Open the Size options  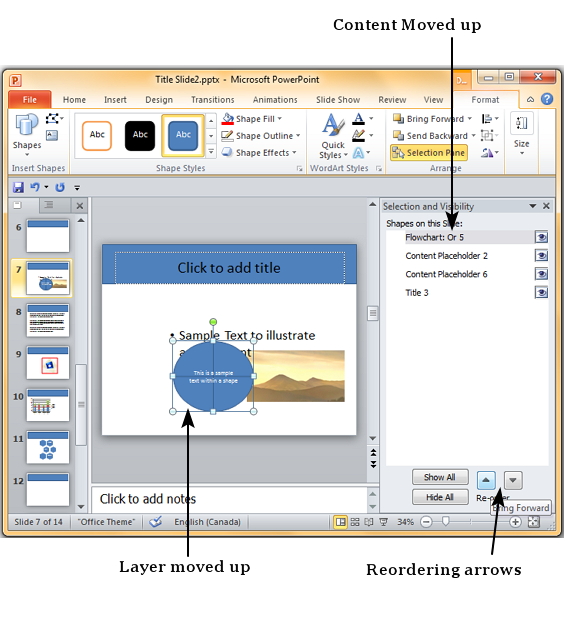[x=522, y=134]
